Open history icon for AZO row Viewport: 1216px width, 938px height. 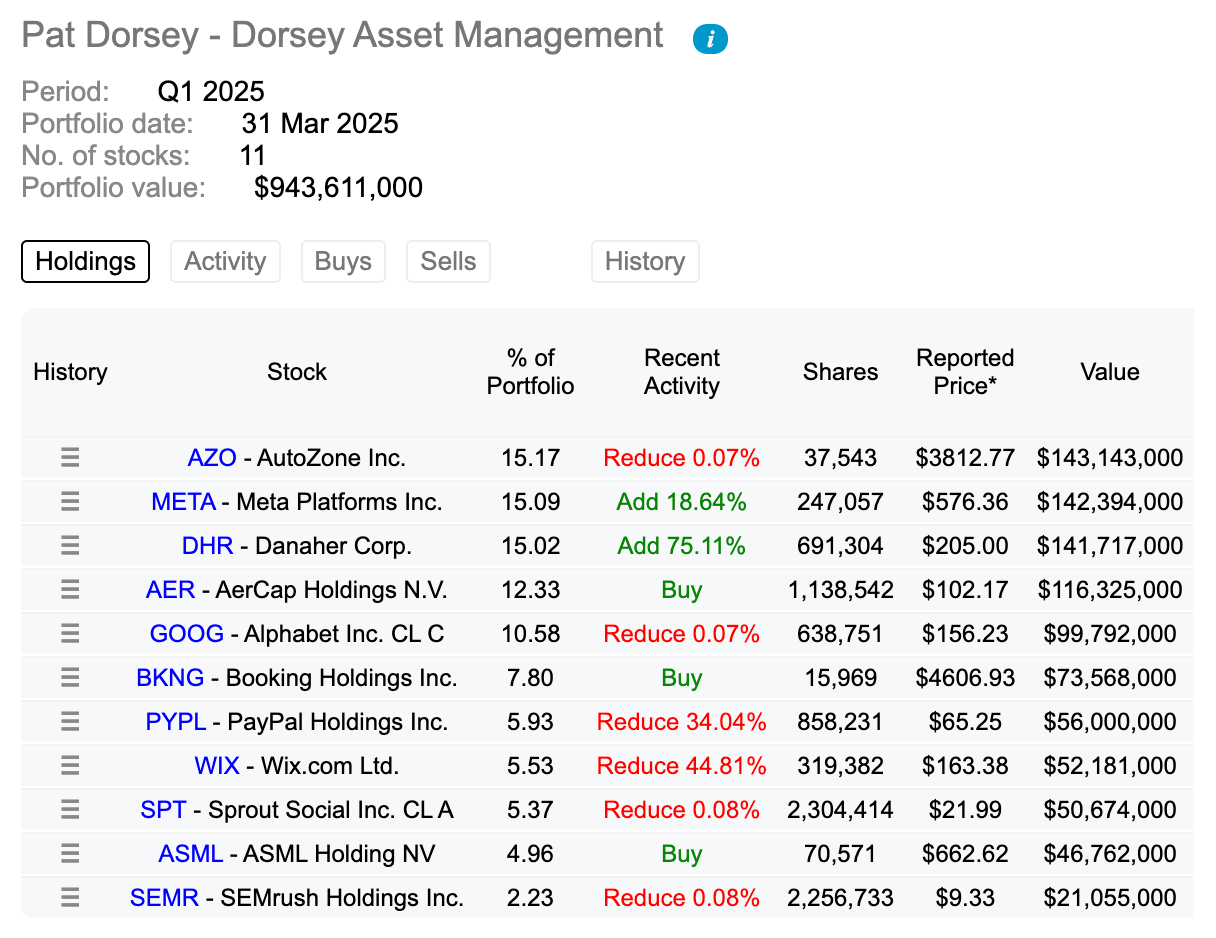coord(70,458)
